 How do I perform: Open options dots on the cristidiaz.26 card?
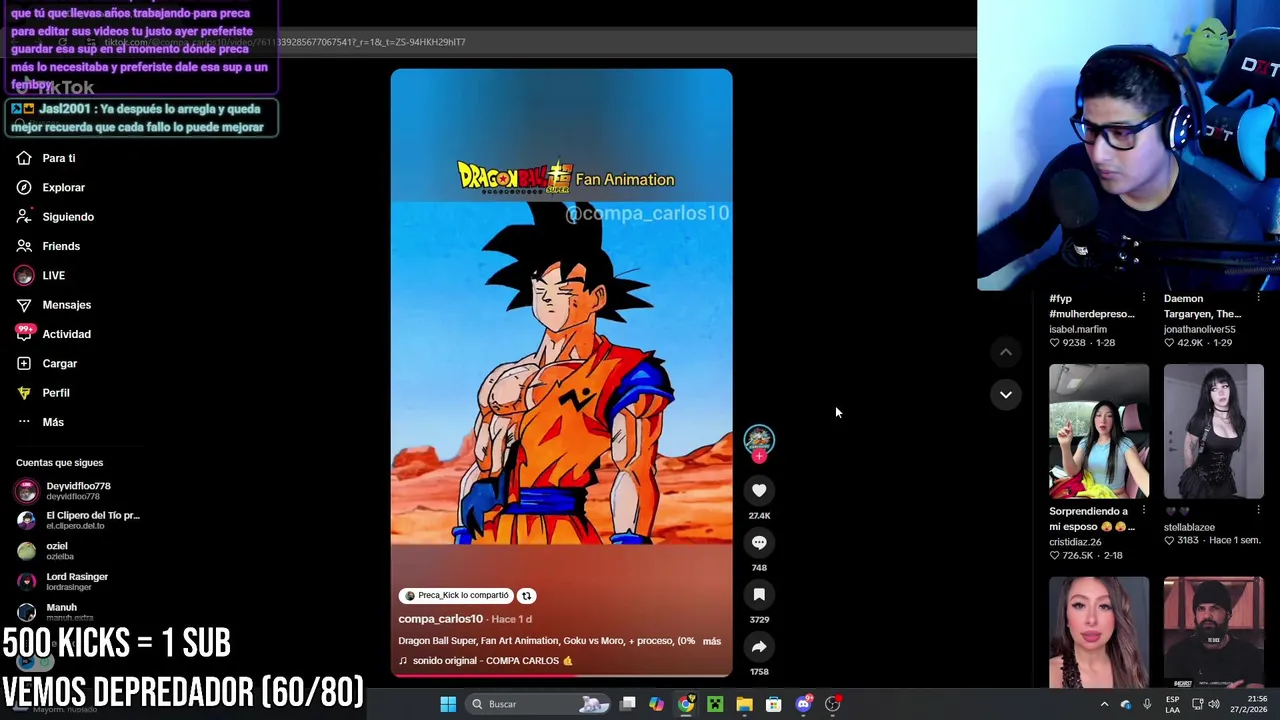pyautogui.click(x=1143, y=511)
